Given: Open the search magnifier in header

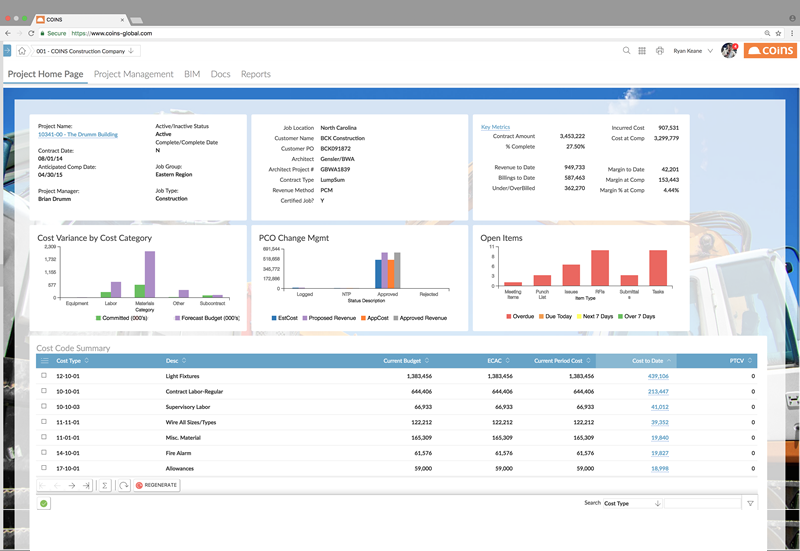Looking at the screenshot, I should pyautogui.click(x=627, y=51).
